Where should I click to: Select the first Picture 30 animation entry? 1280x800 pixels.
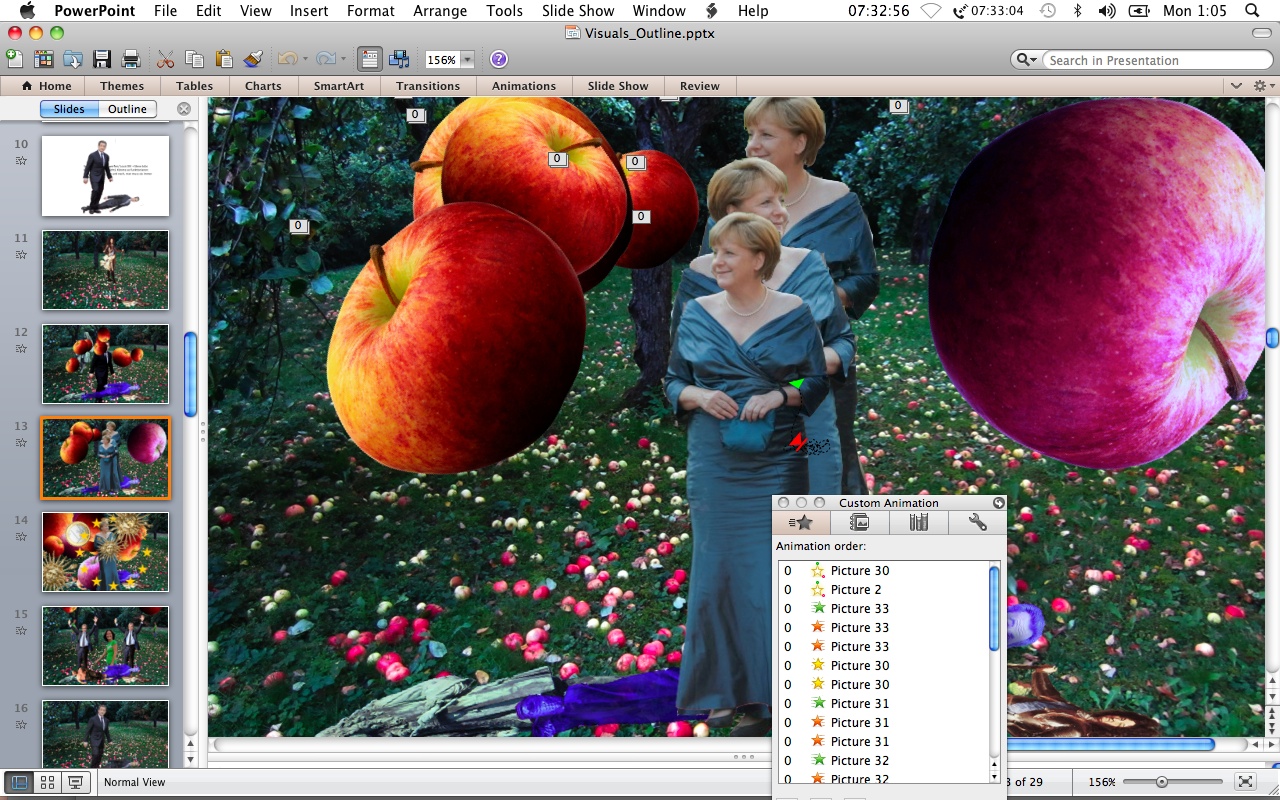859,571
